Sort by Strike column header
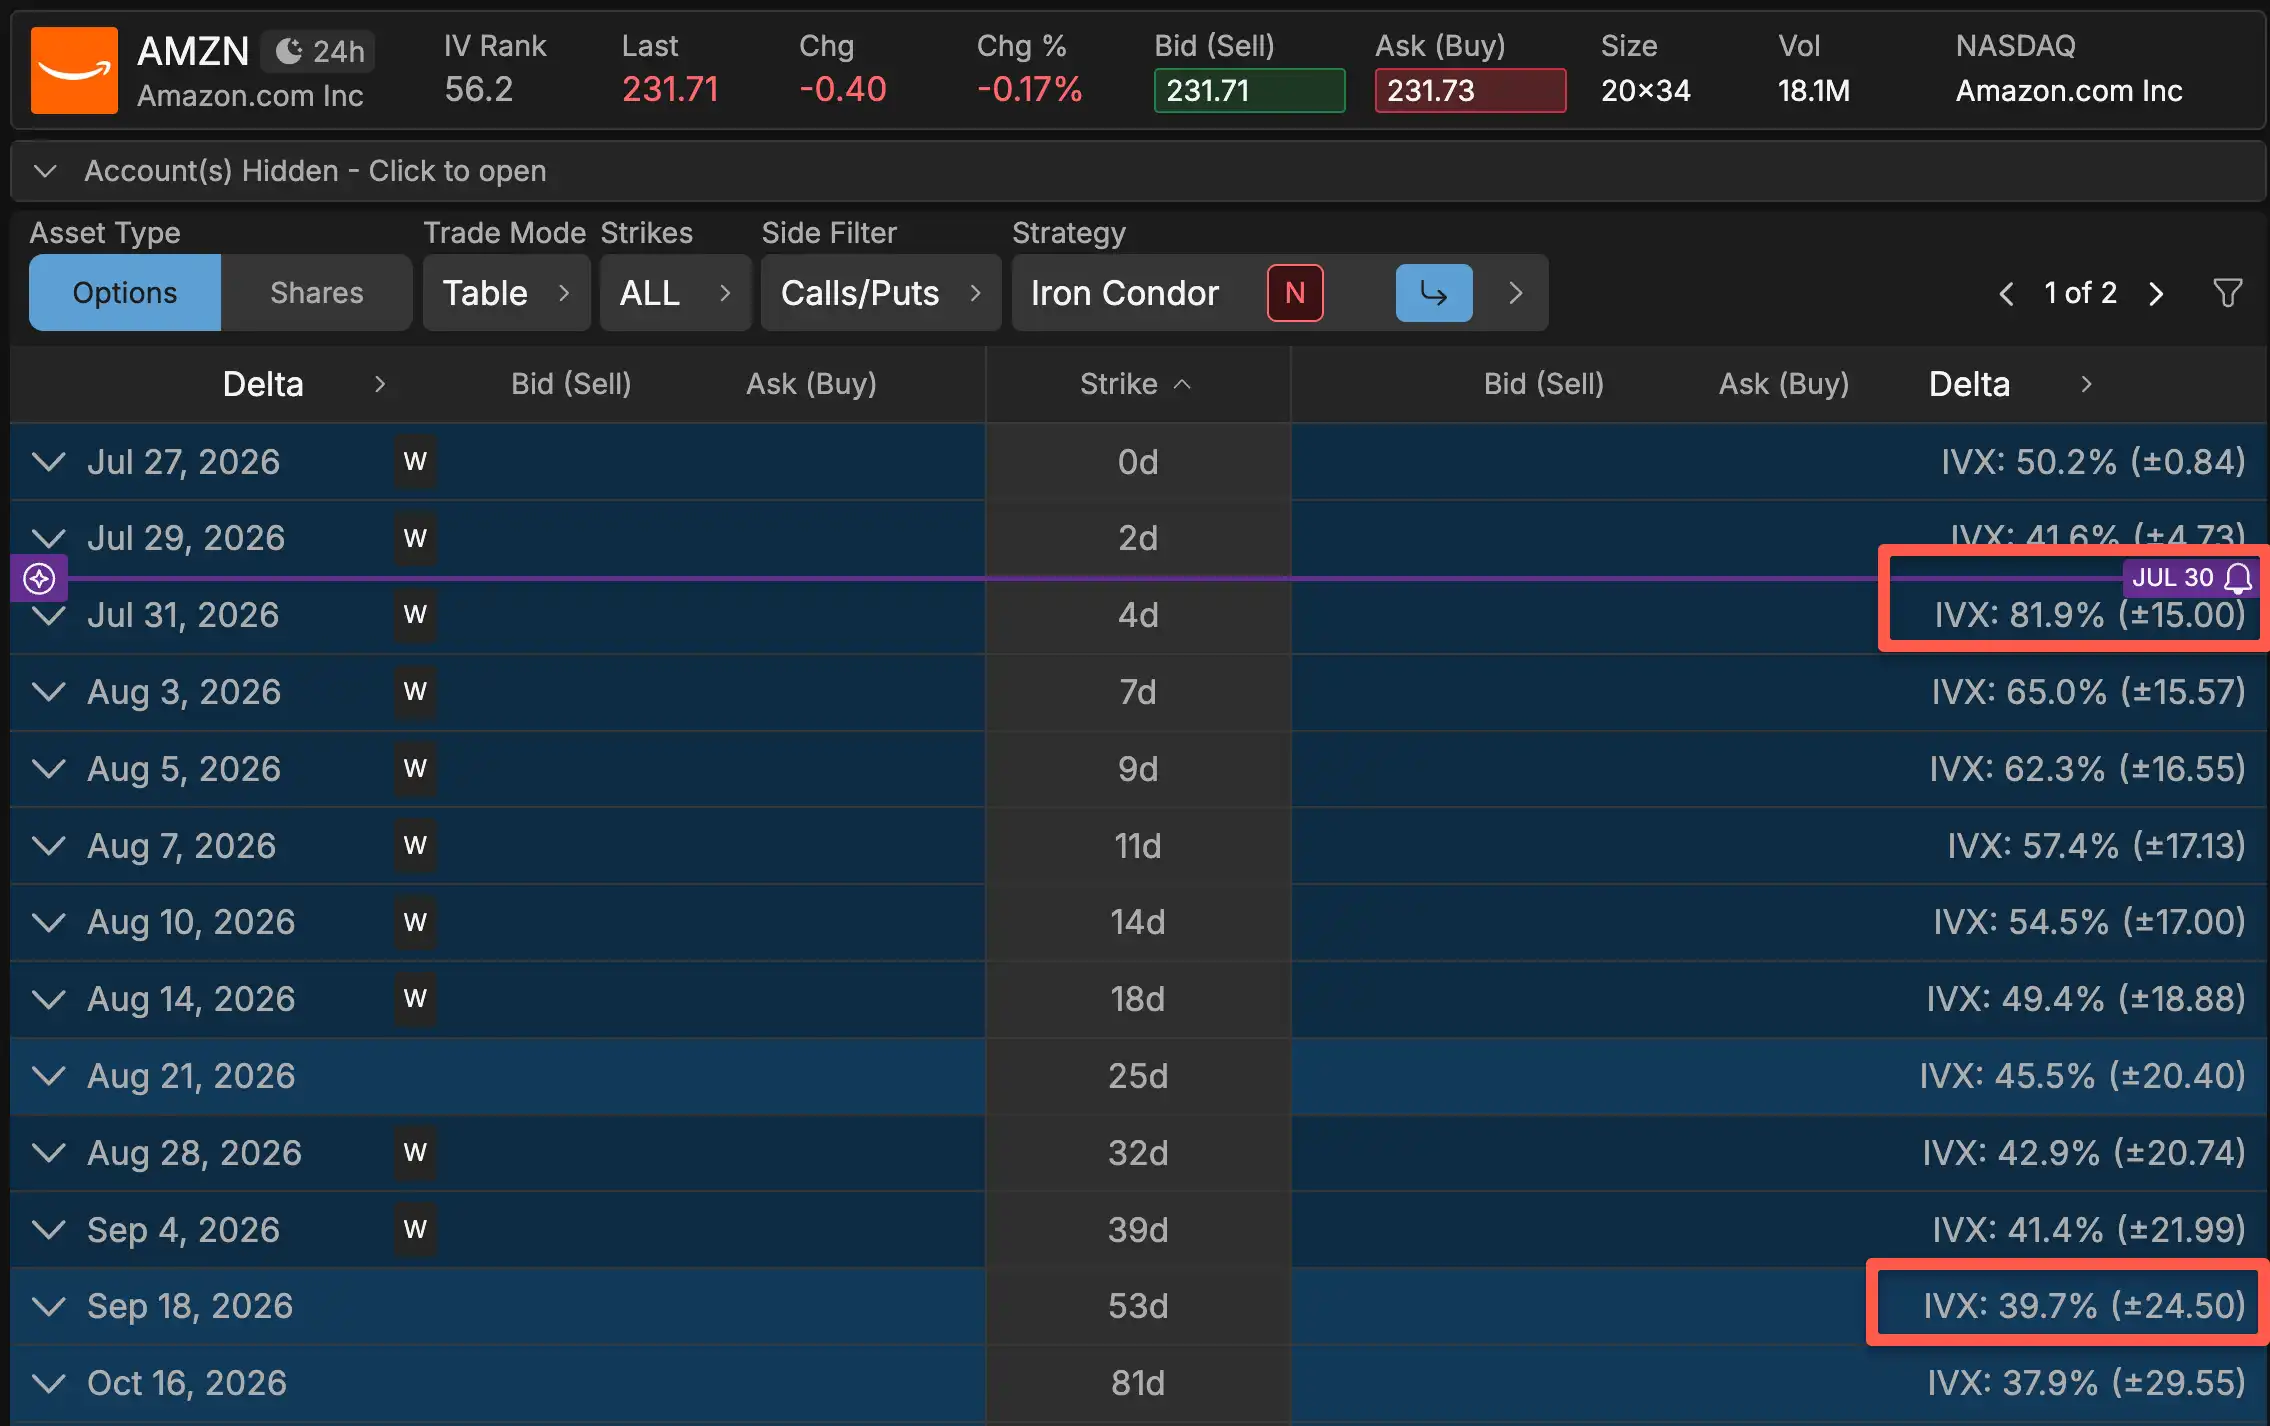2270x1426 pixels. [x=1136, y=384]
